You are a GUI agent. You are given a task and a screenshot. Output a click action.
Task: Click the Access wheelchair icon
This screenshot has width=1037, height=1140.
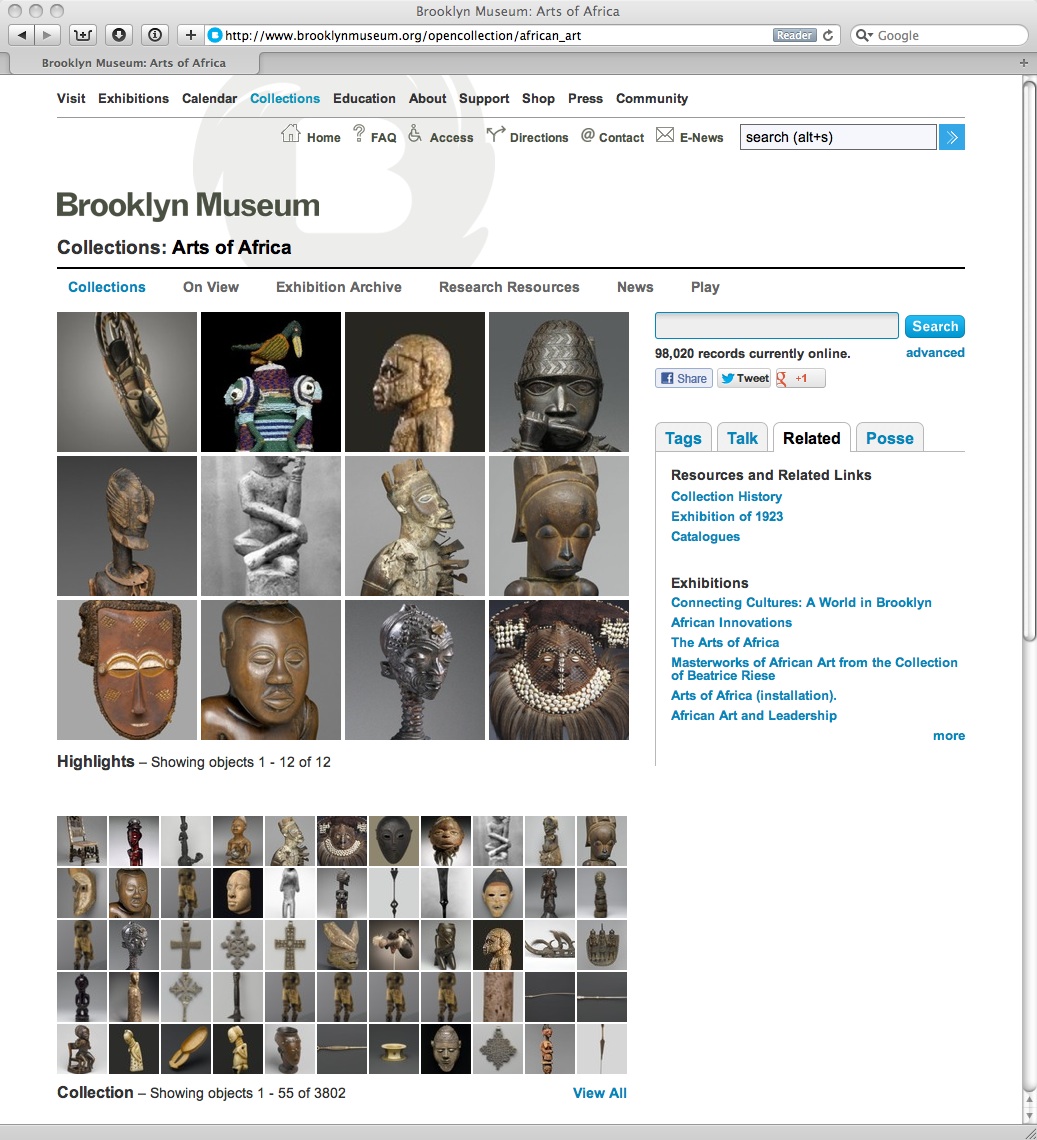[415, 134]
